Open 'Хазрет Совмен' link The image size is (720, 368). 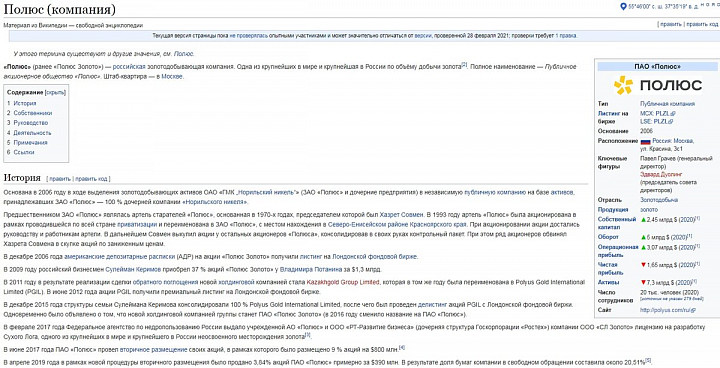401,215
